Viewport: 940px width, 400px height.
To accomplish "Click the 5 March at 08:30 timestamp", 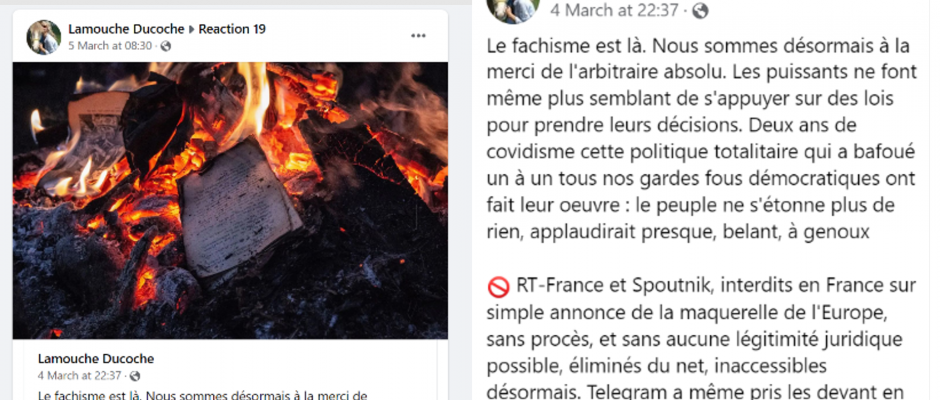I will click(110, 46).
